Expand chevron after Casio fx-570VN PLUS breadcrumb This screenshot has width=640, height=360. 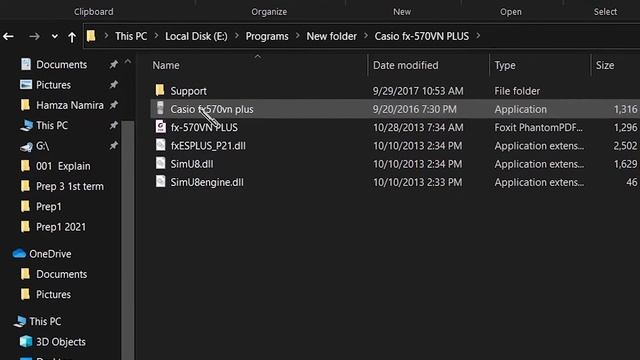click(x=478, y=36)
